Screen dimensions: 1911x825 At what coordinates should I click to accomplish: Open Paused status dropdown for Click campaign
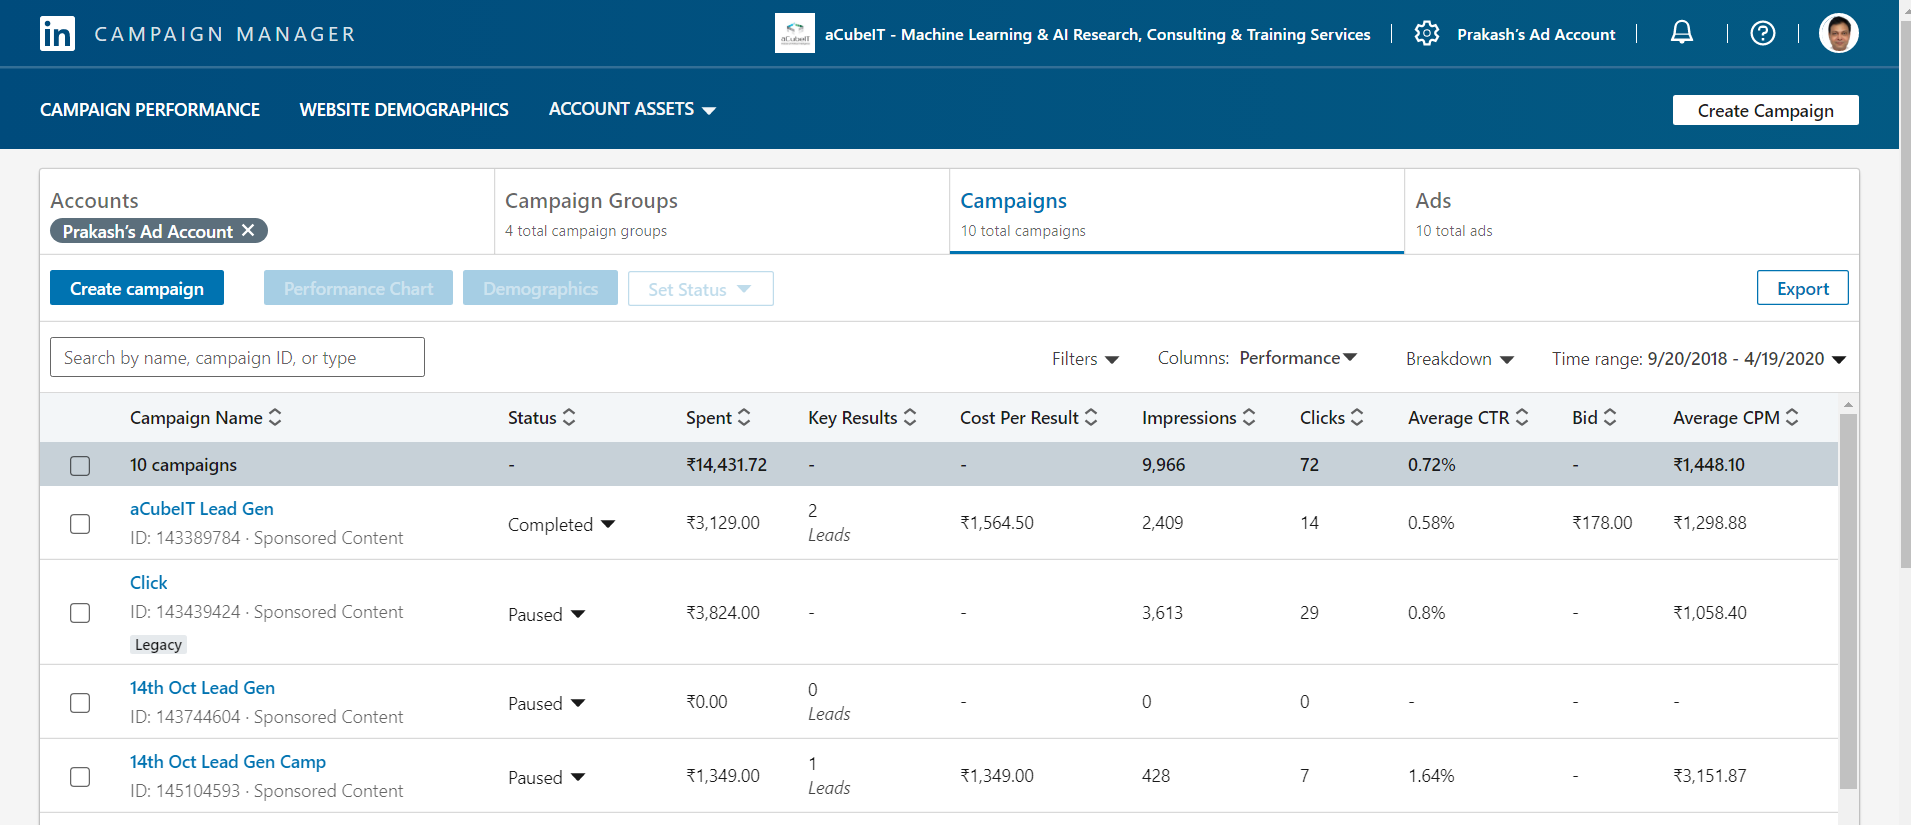coord(546,615)
